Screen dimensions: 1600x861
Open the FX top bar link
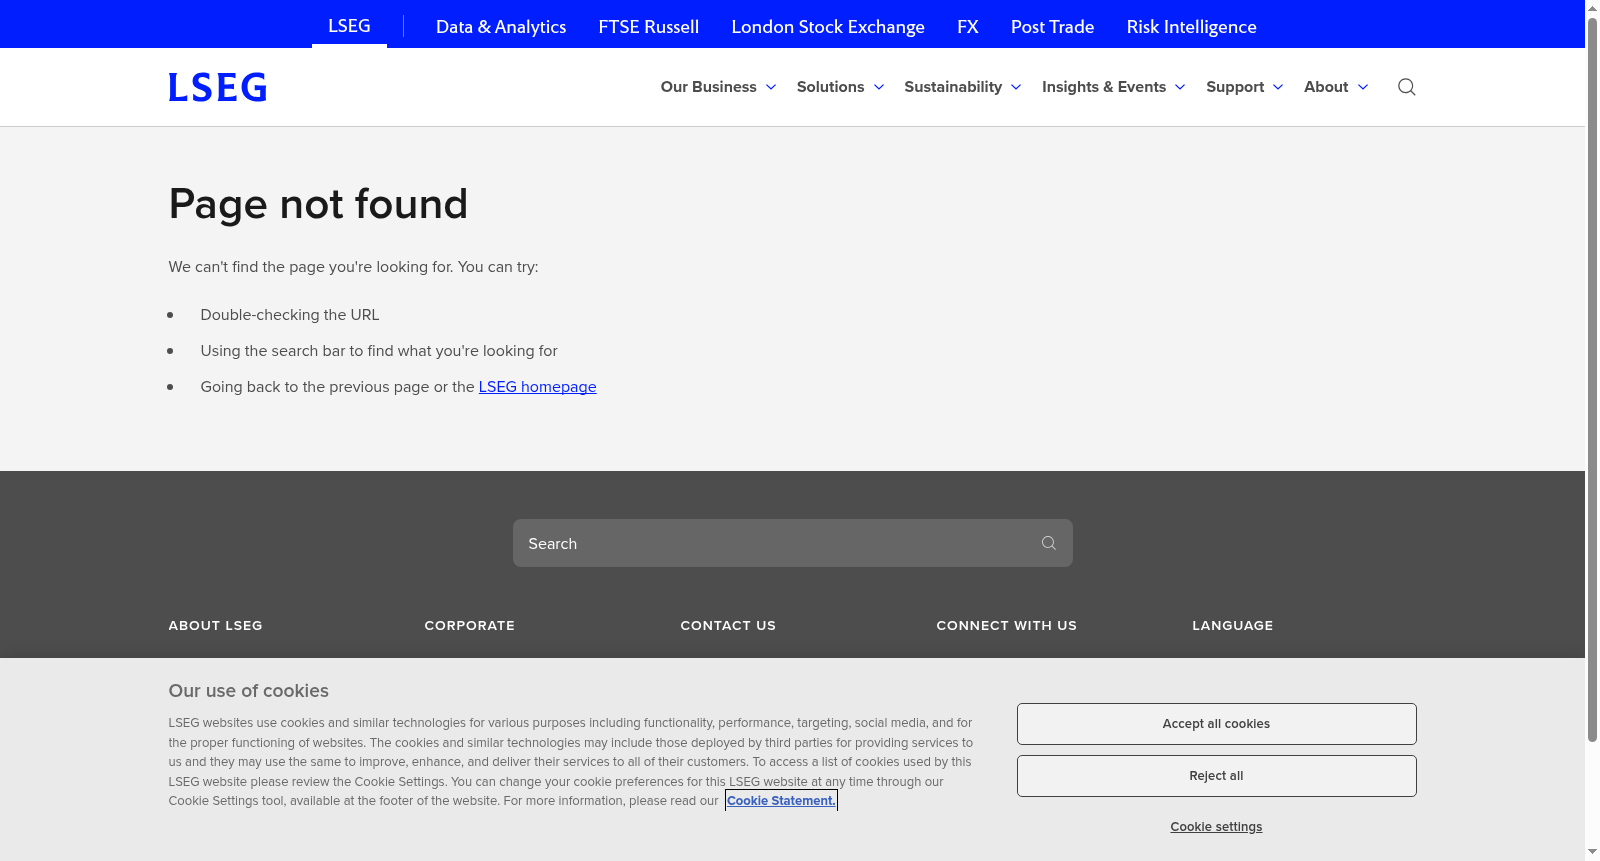(x=967, y=27)
